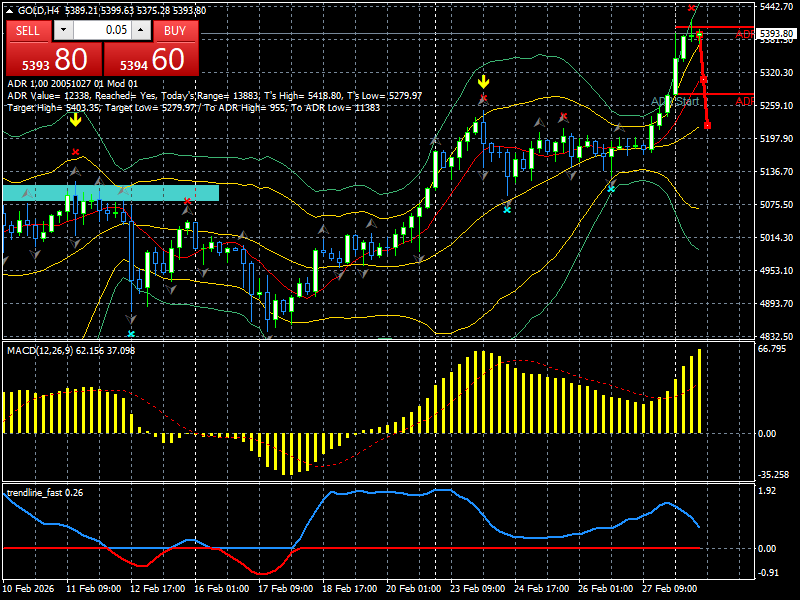Click the 4832.50 price scale label
800x600 pixels.
pyautogui.click(x=776, y=336)
